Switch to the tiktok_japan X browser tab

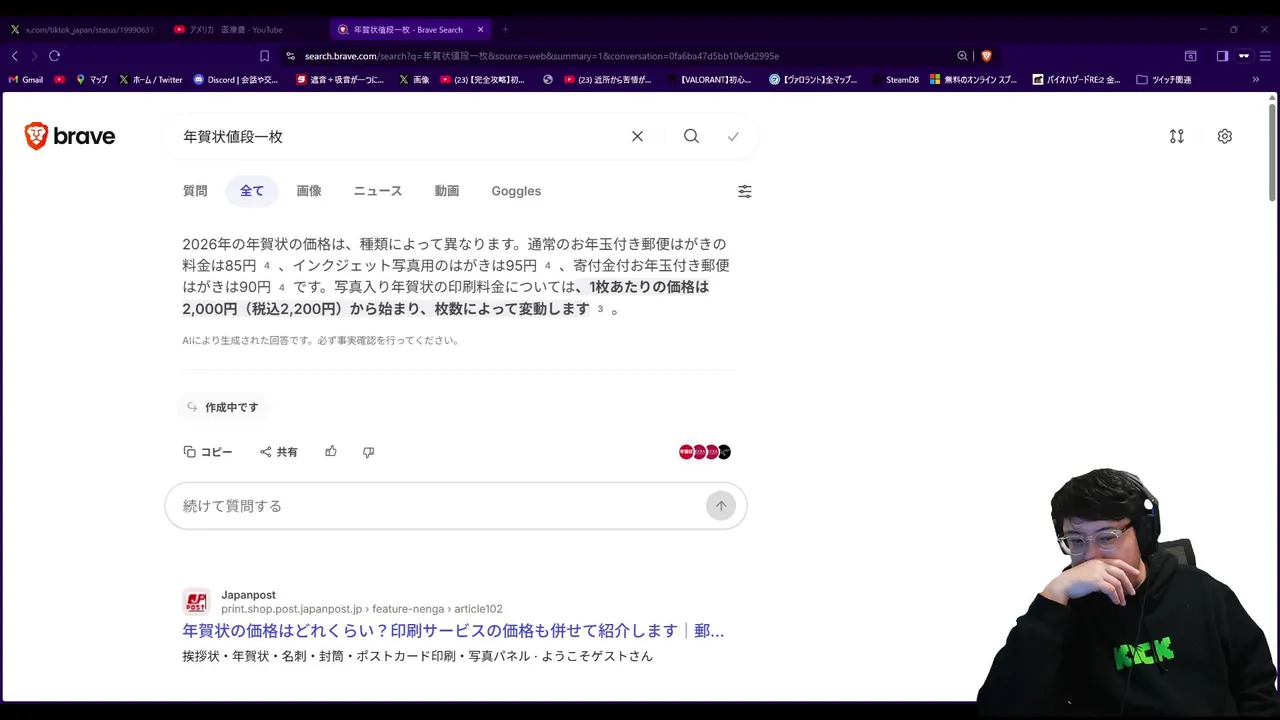pyautogui.click(x=82, y=30)
